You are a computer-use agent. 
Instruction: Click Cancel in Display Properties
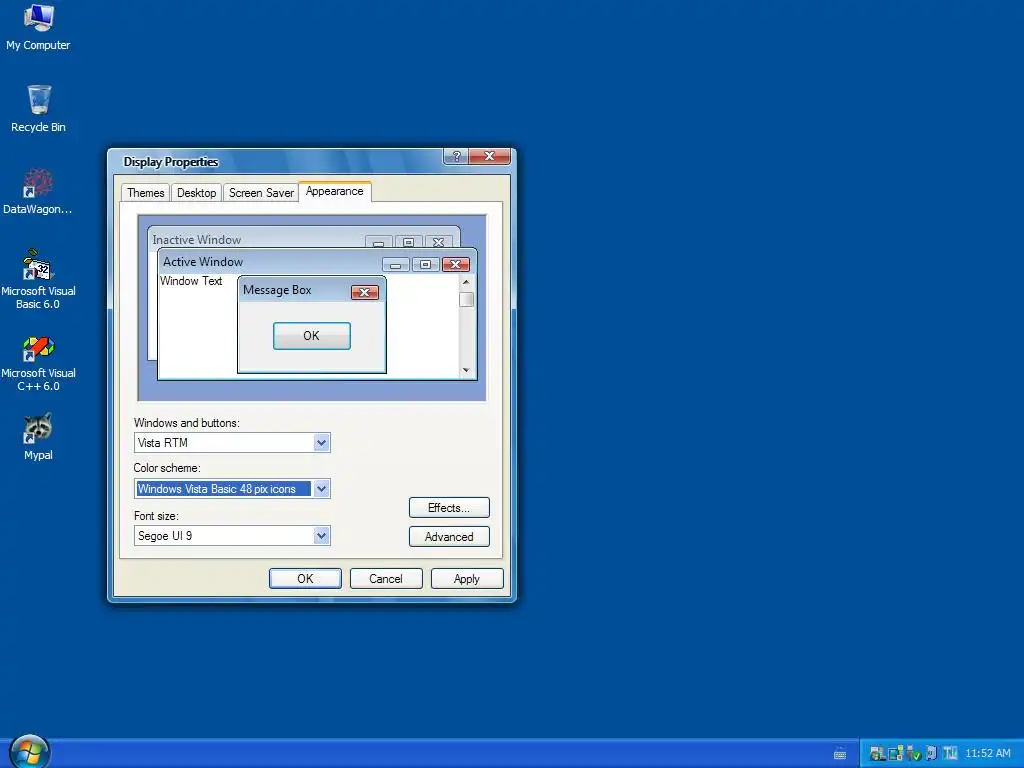(x=386, y=579)
